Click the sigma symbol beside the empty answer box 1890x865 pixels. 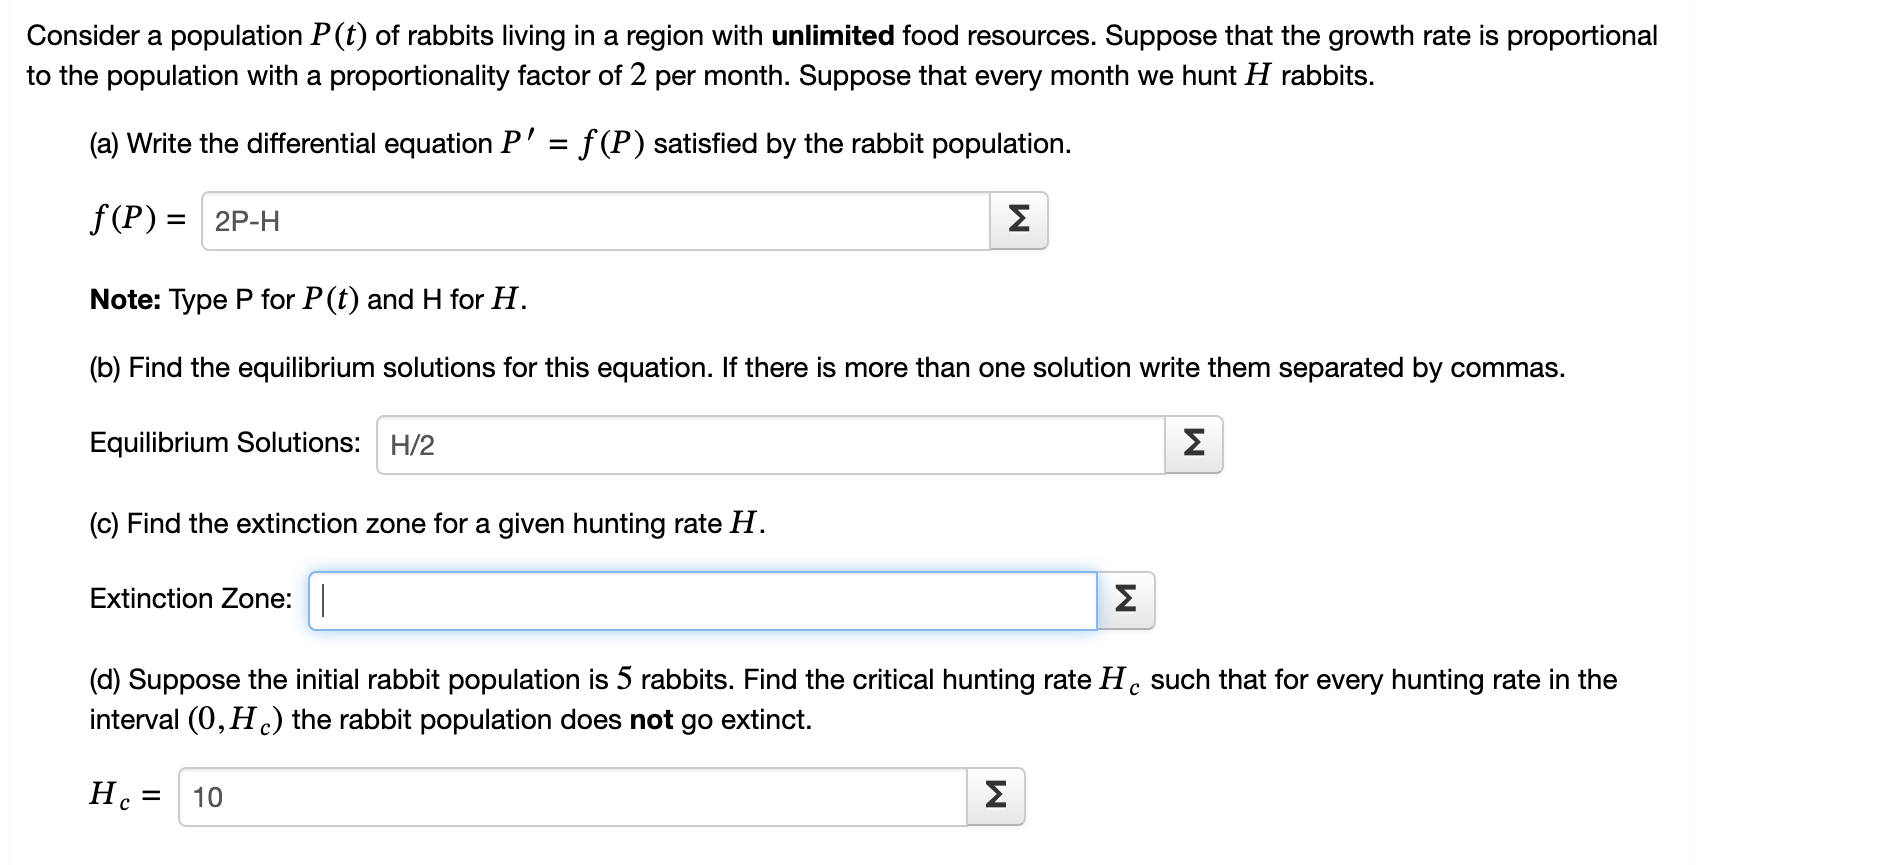click(x=1125, y=599)
